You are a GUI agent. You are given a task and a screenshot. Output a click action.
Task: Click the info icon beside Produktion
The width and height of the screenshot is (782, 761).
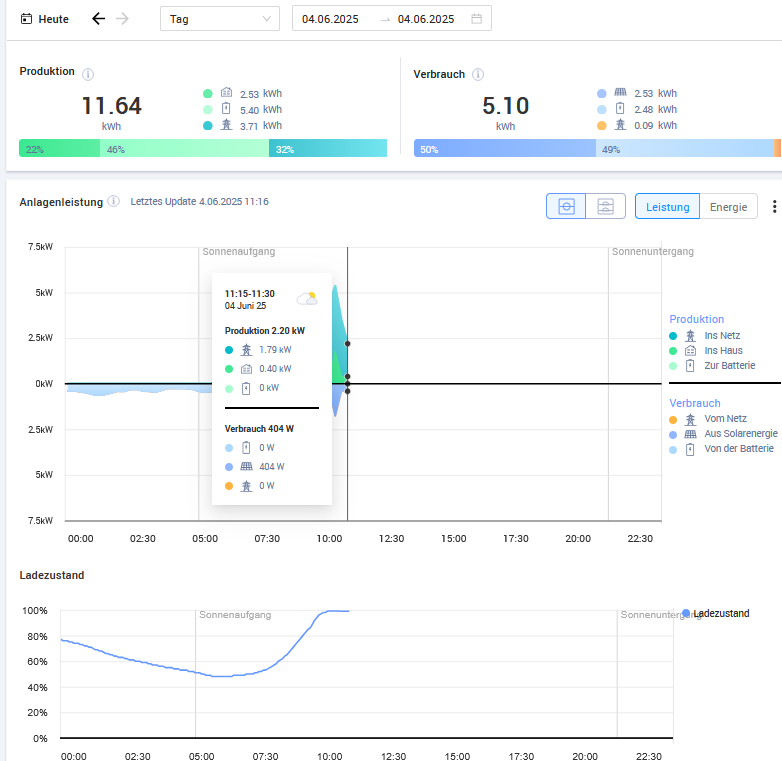pyautogui.click(x=88, y=74)
